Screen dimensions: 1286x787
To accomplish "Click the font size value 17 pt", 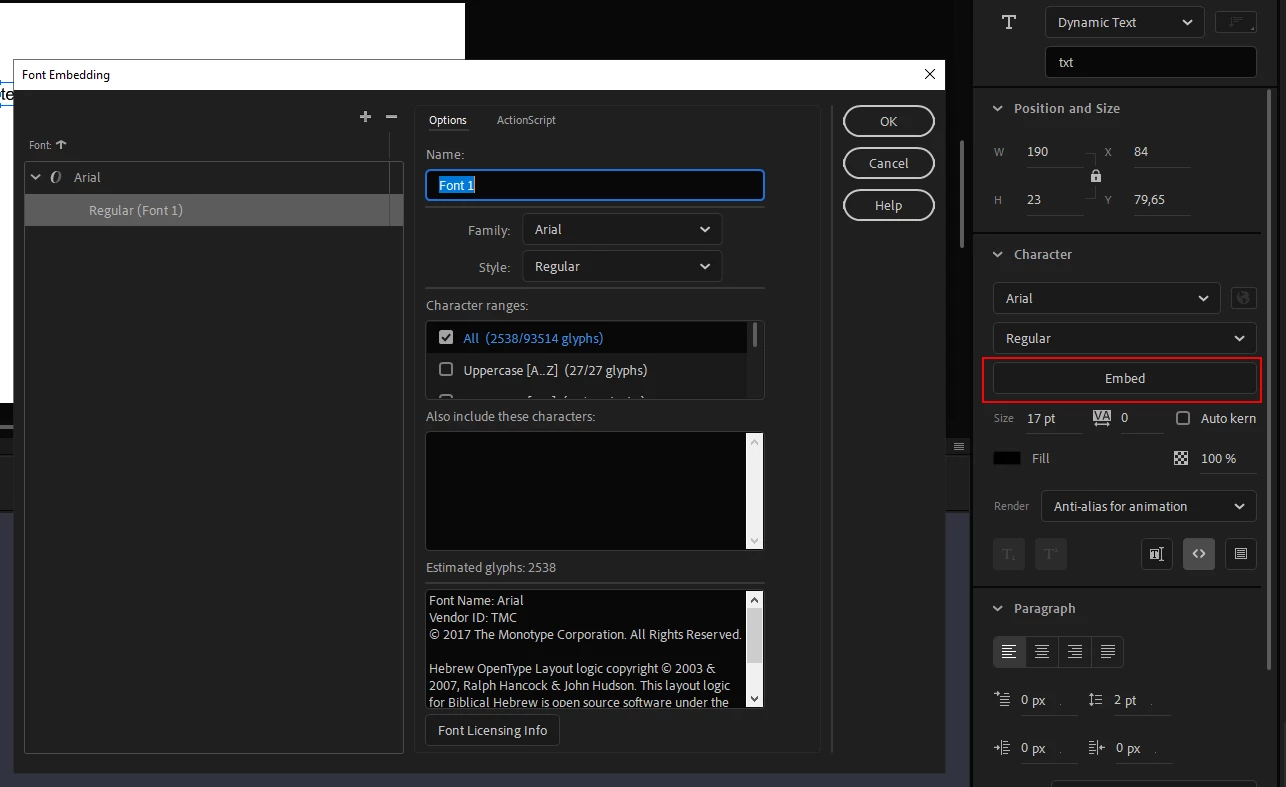I will coord(1053,418).
